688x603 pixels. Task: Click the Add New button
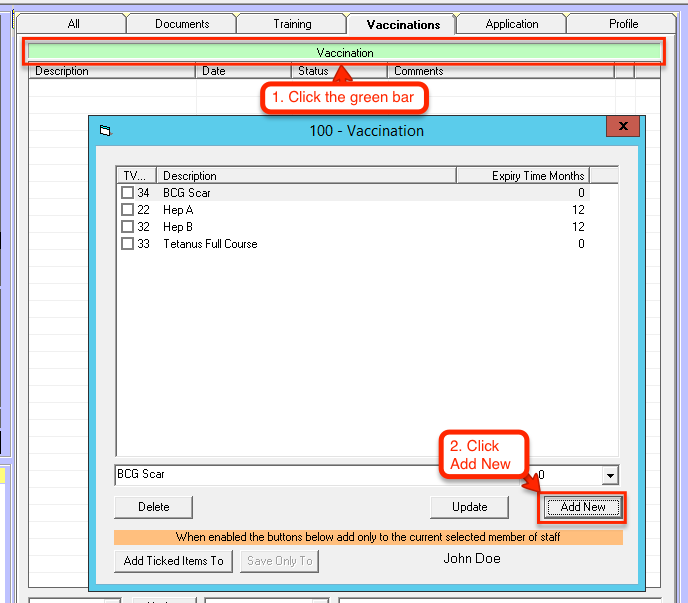tap(583, 507)
